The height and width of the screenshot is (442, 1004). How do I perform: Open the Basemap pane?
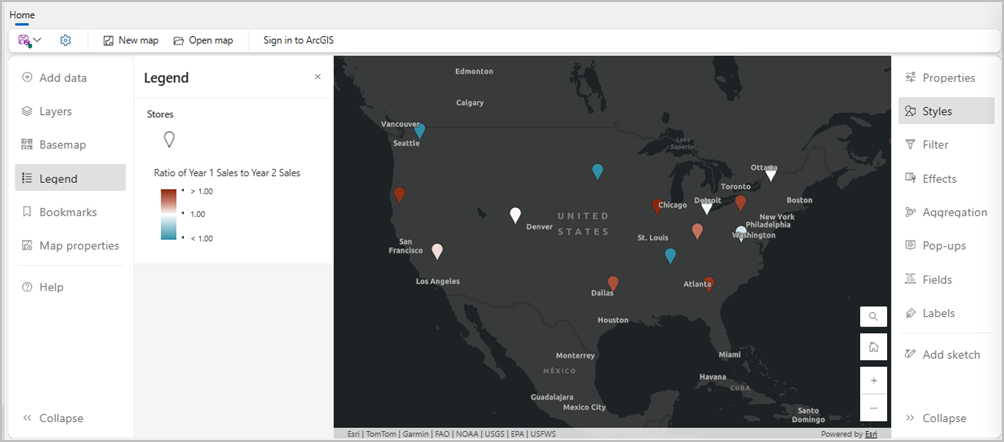(70, 145)
